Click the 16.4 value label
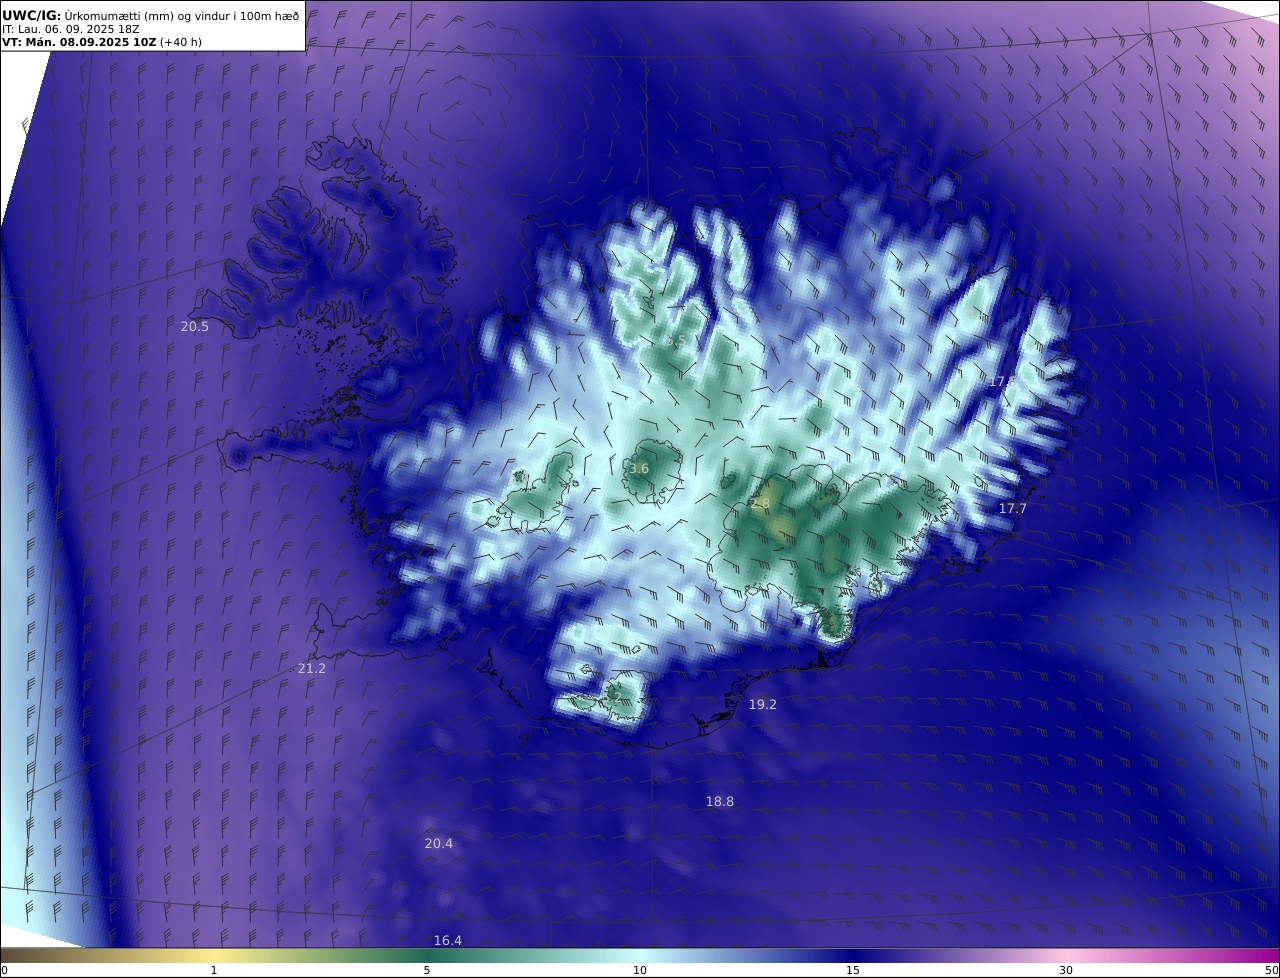 pos(448,940)
